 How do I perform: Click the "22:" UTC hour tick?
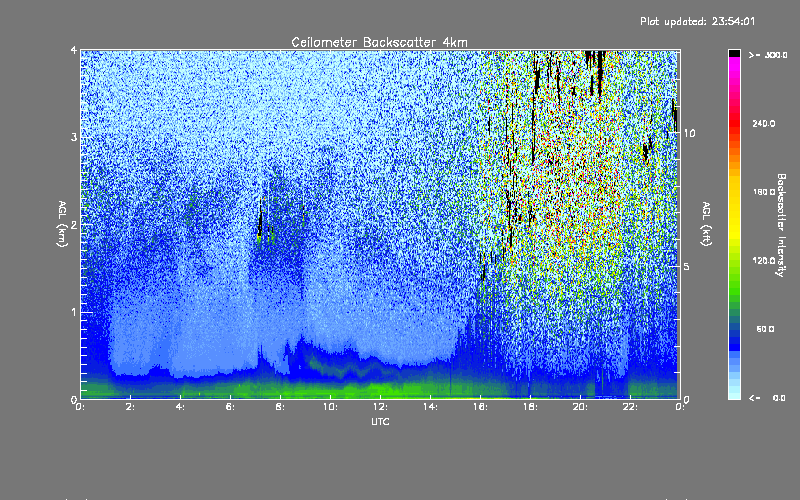[630, 407]
